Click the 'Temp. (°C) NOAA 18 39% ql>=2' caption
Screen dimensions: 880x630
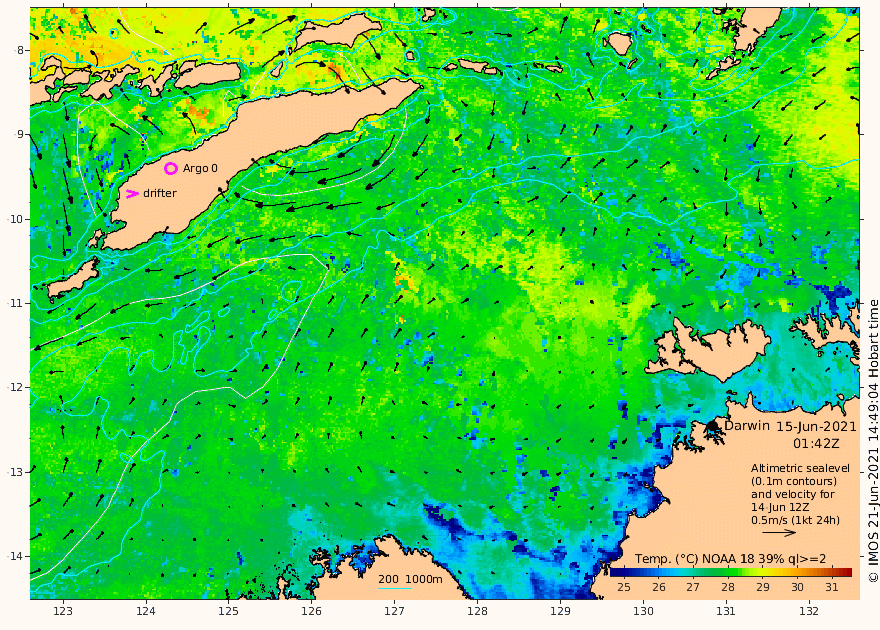pyautogui.click(x=730, y=559)
